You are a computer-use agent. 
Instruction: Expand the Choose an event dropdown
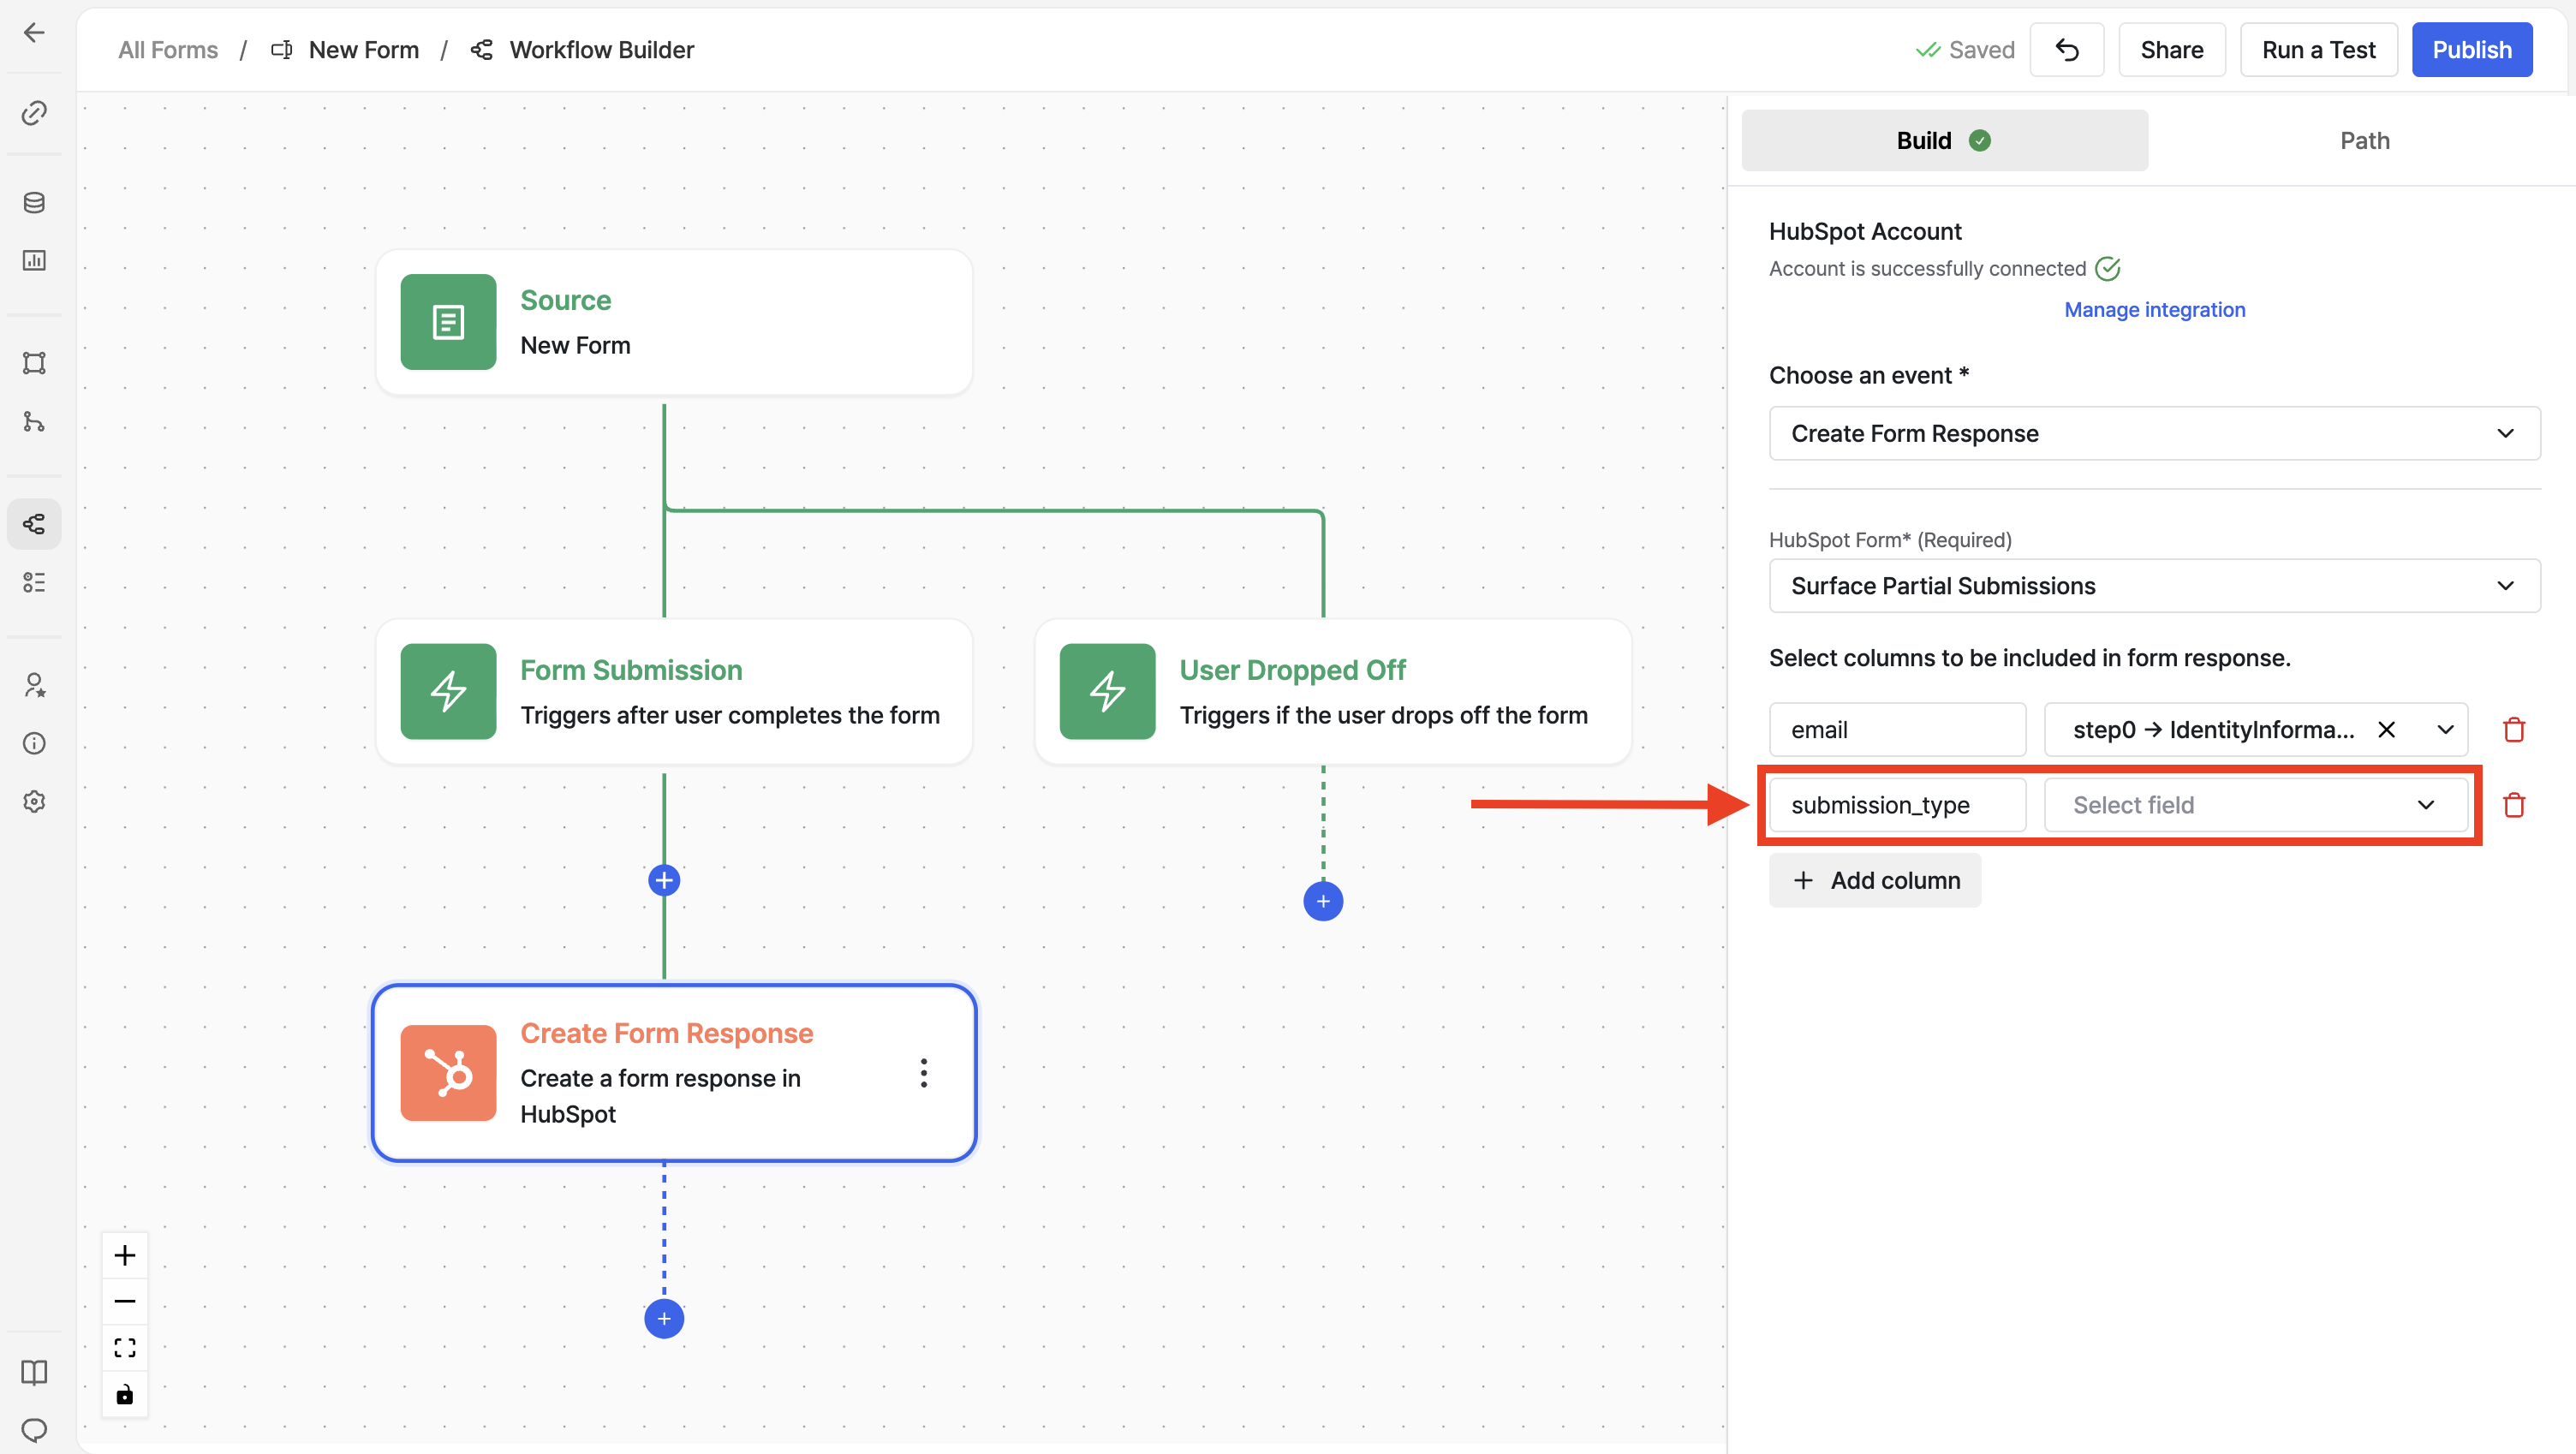(x=2154, y=433)
